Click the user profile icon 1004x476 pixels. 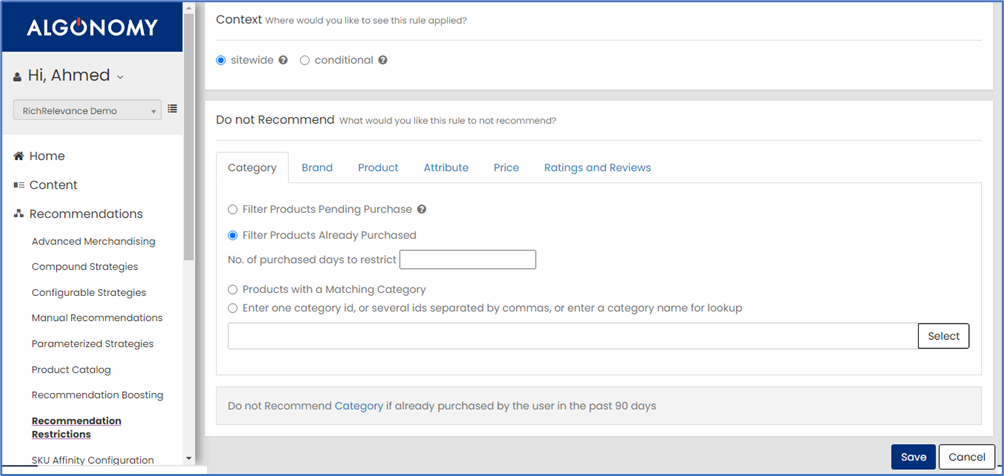click(17, 77)
